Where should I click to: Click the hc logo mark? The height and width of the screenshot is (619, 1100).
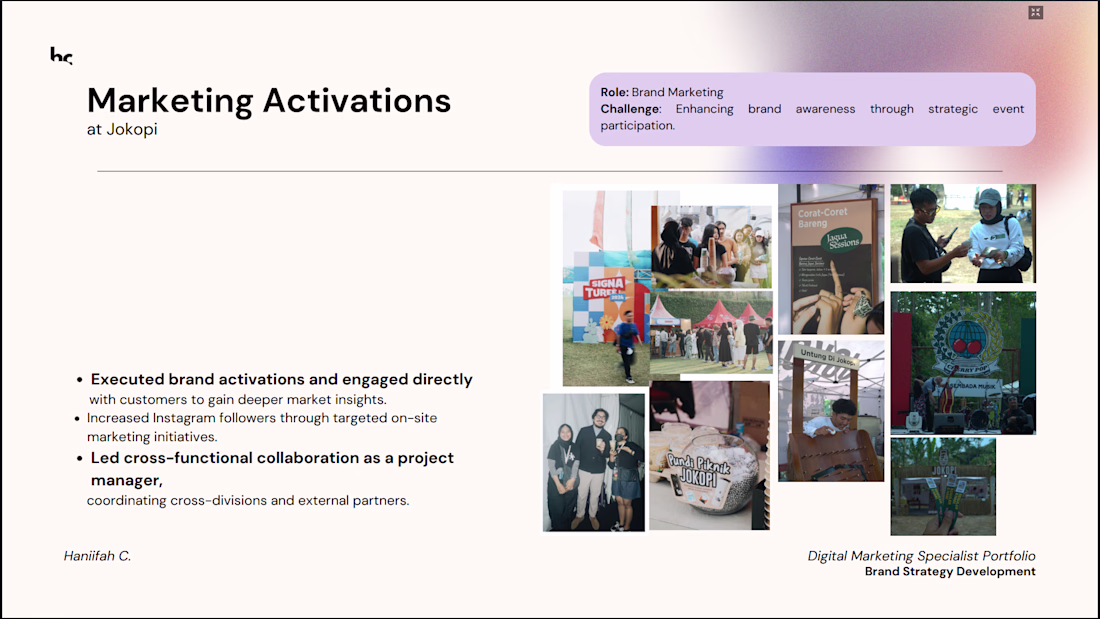[x=61, y=55]
